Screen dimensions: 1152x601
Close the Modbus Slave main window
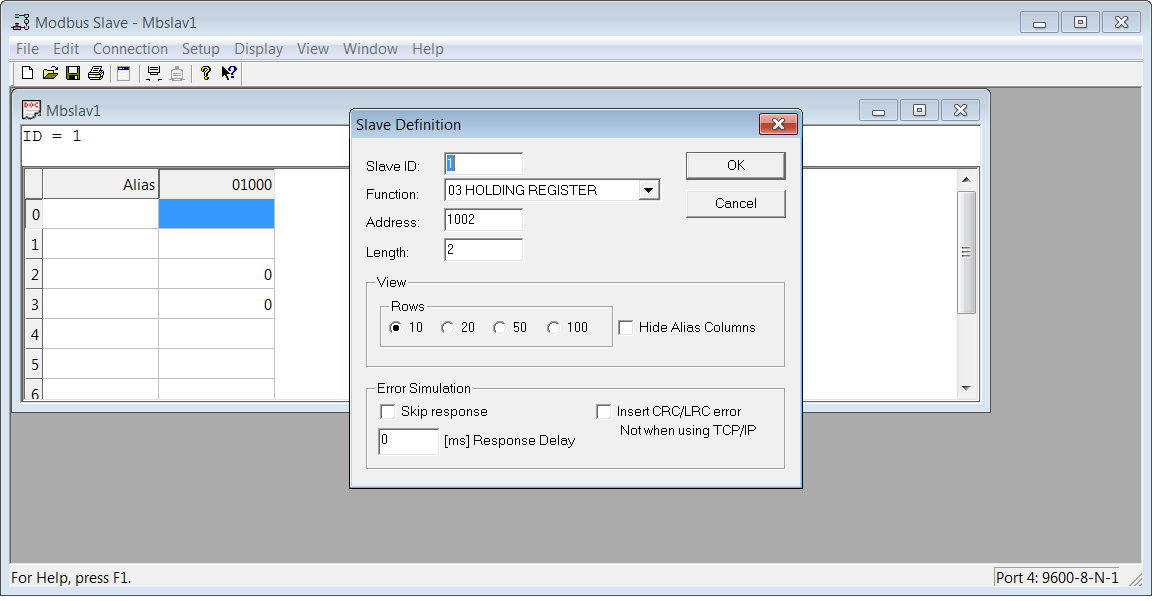(1121, 23)
